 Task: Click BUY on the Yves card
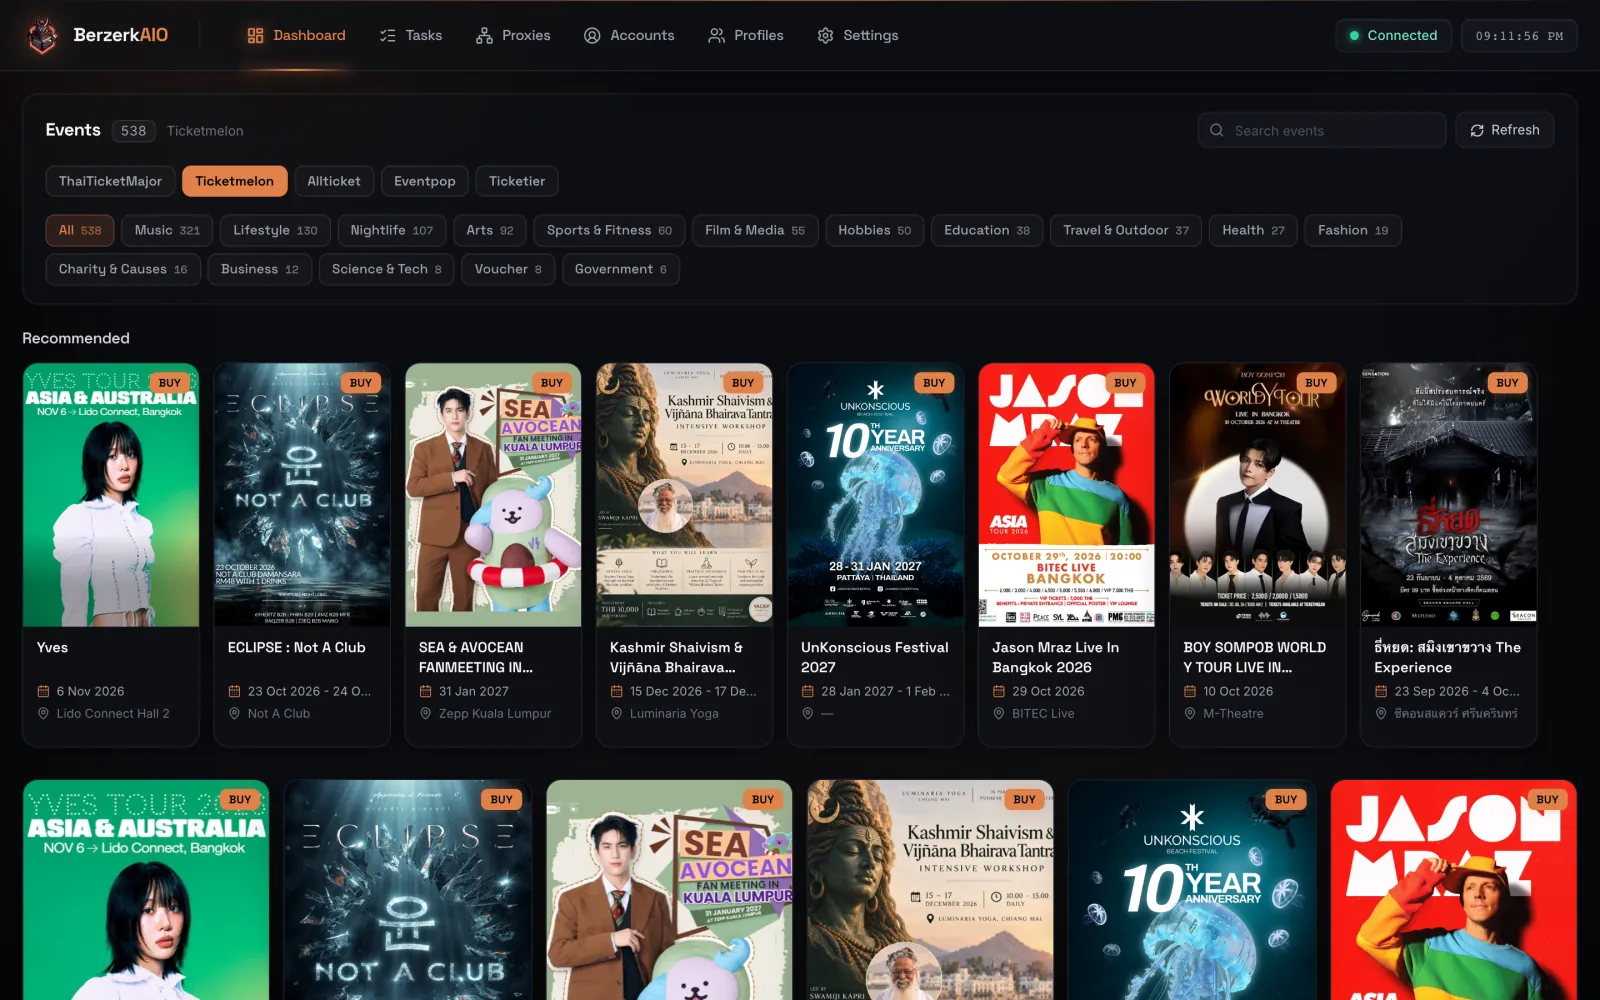tap(170, 383)
